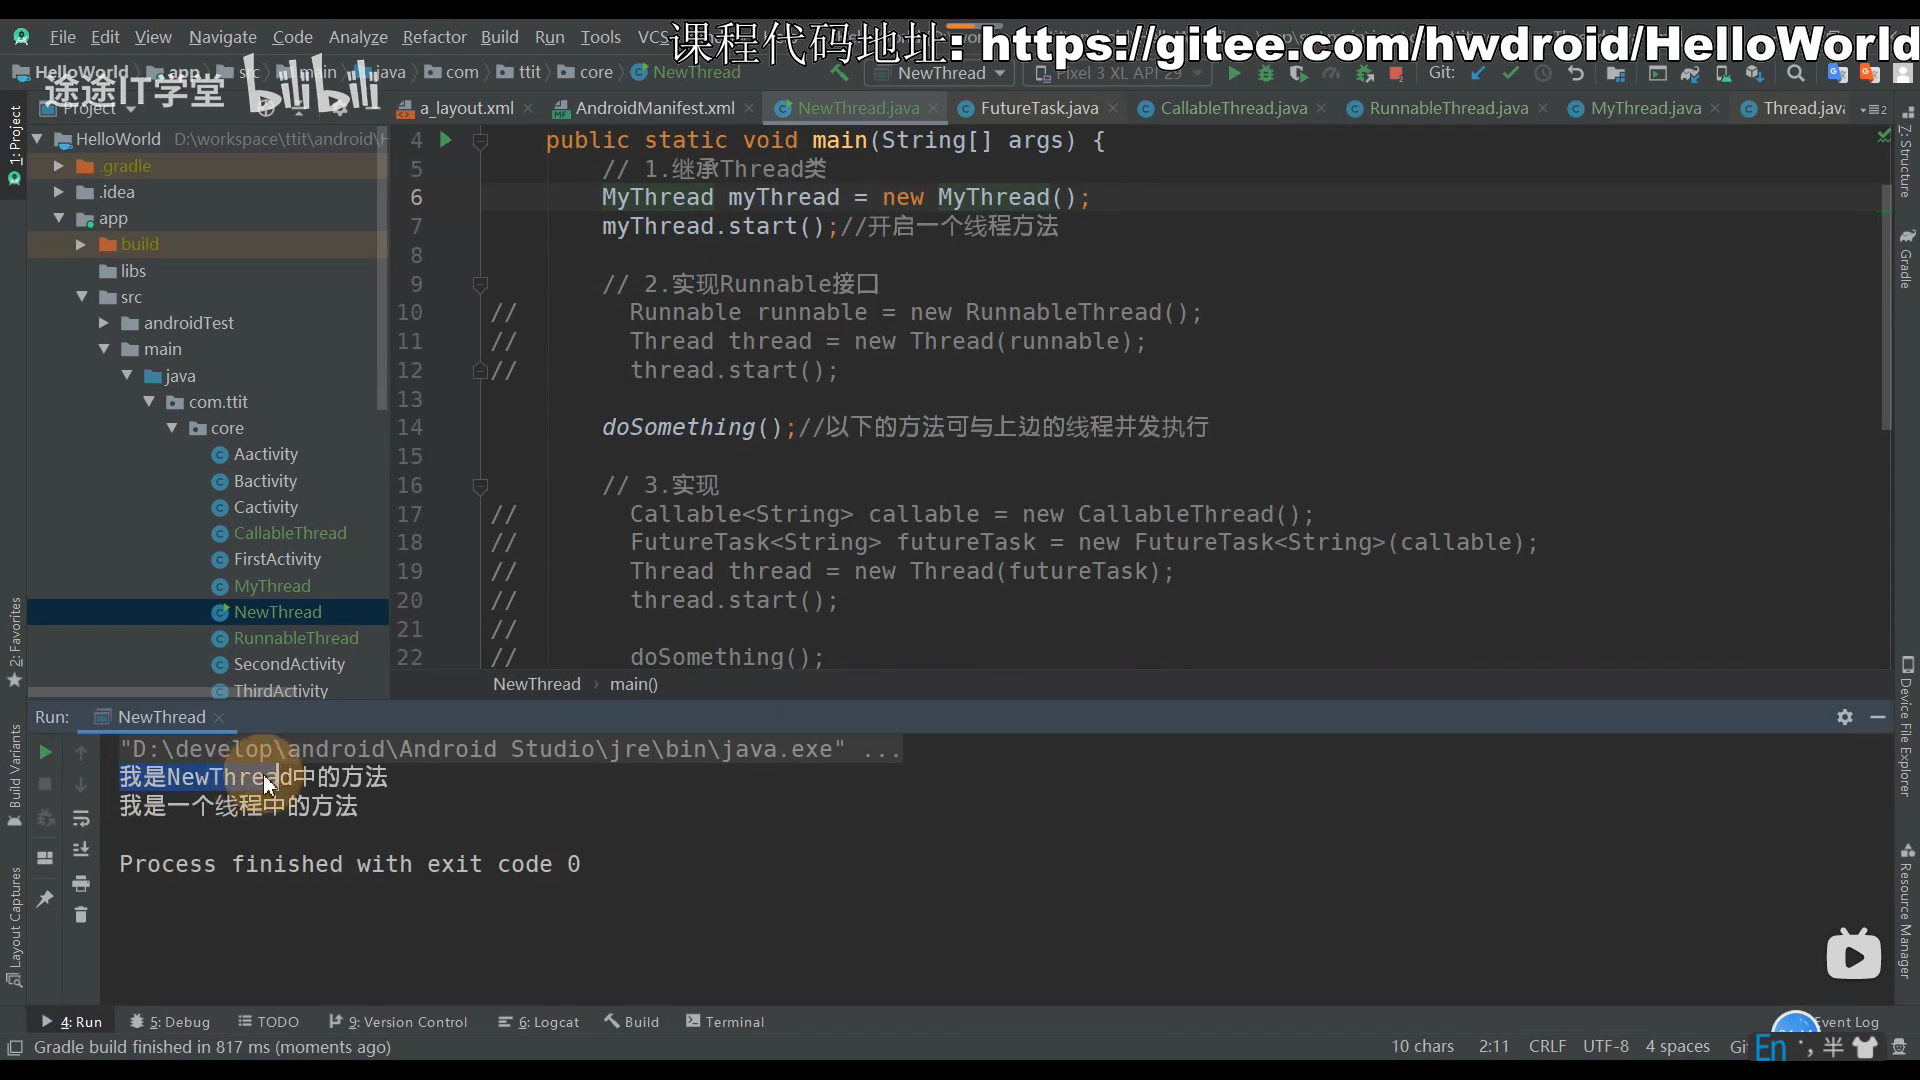The height and width of the screenshot is (1080, 1920).
Task: Click the editor's vertical scrollbar
Action: click(1887, 307)
